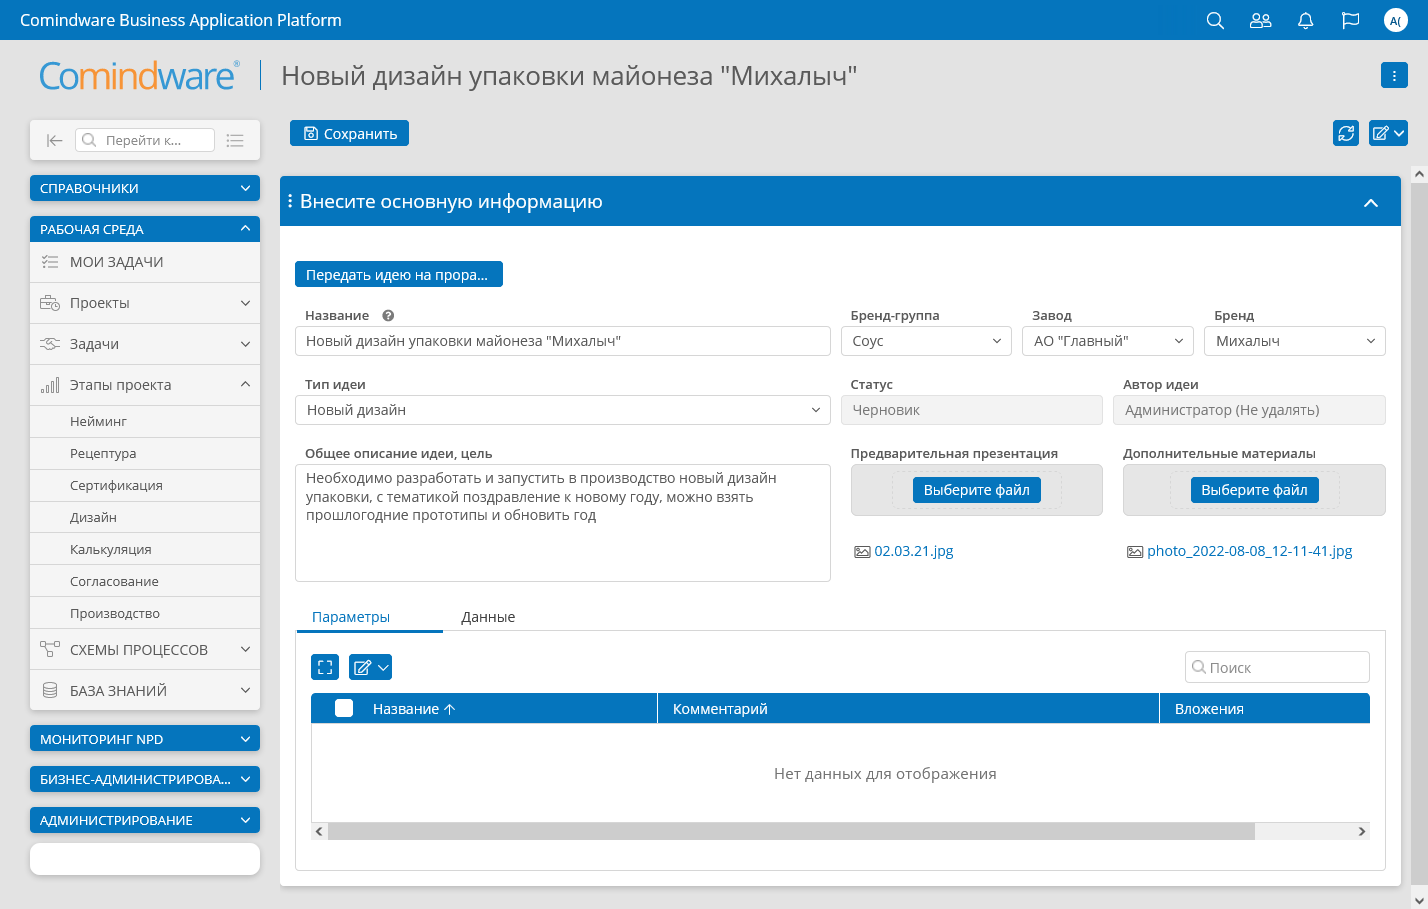Click the help icon next to Название
1428x909 pixels.
point(388,315)
